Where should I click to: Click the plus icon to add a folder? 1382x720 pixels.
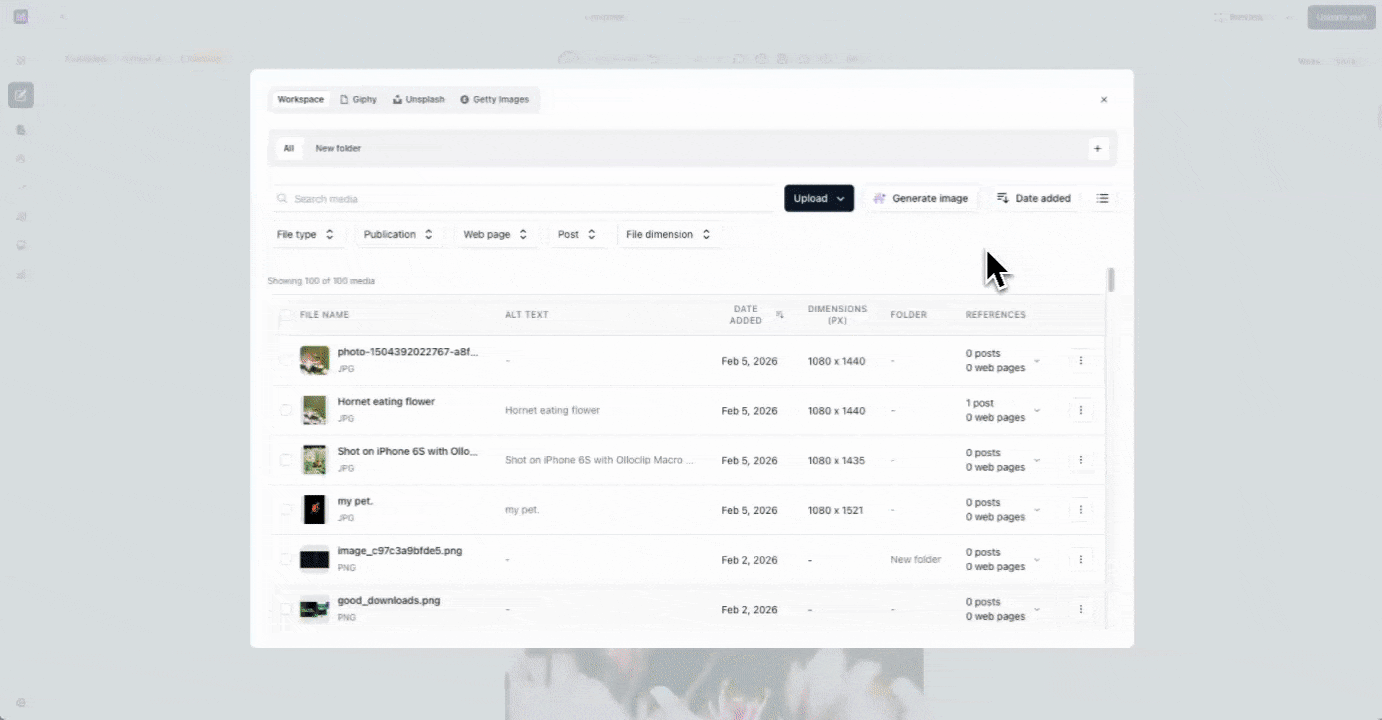point(1097,148)
